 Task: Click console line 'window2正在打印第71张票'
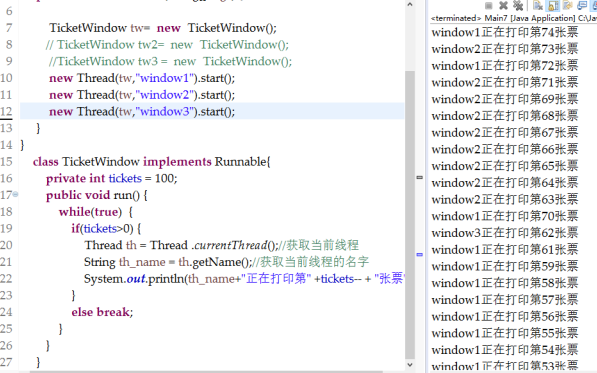(x=505, y=82)
